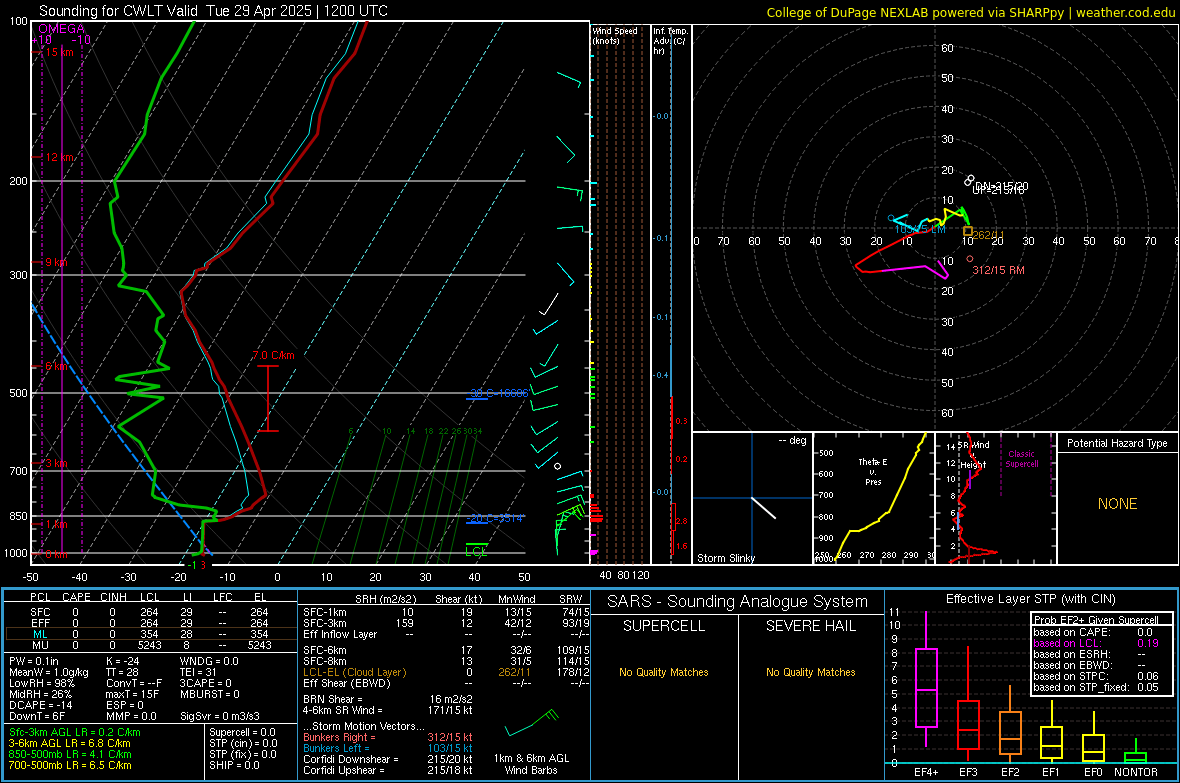Click the SRH (m2/s2) column header
Viewport: 1180px width, 783px height.
pos(385,599)
